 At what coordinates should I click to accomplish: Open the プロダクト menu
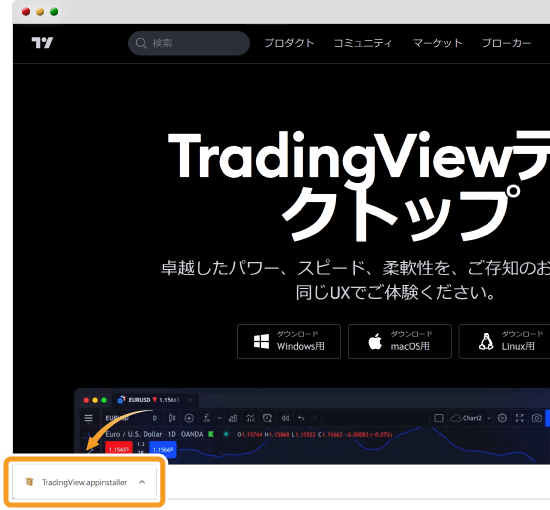coord(289,43)
